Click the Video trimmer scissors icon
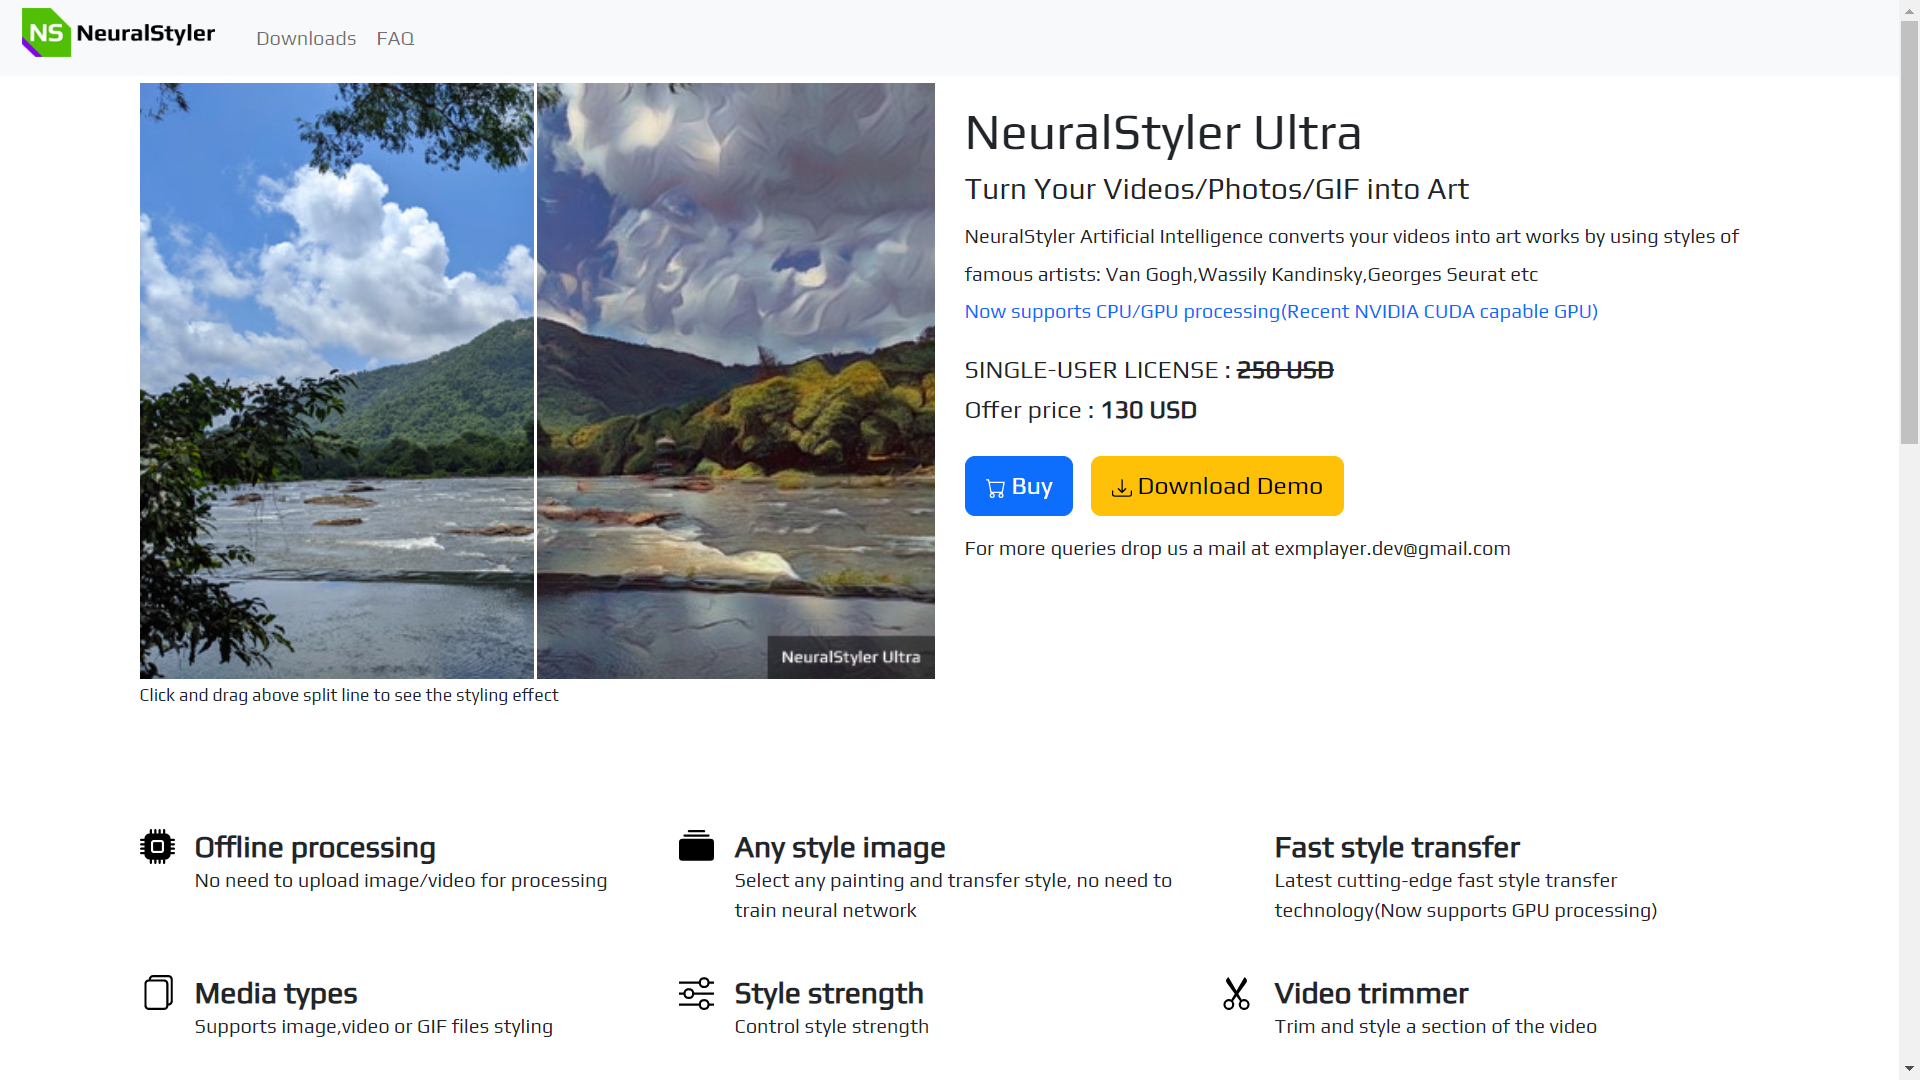 (x=1236, y=993)
